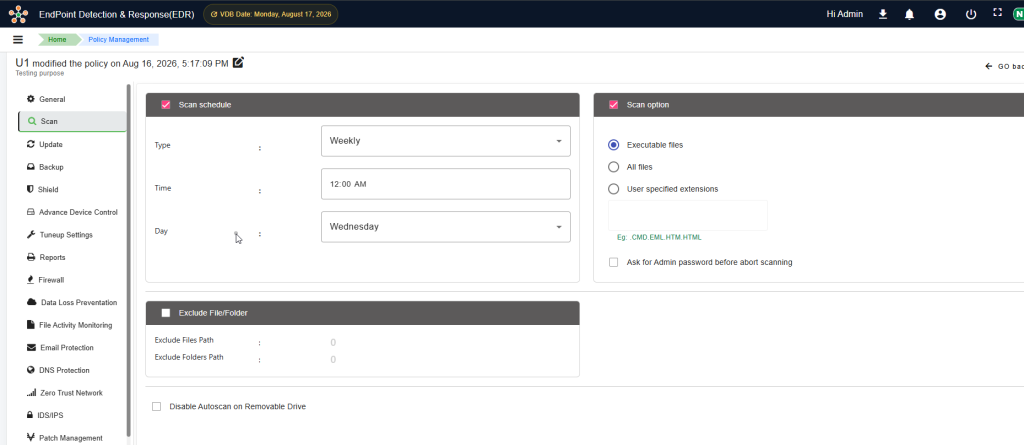Click the Zero Trust Network signal icon
Image resolution: width=1024 pixels, height=445 pixels.
tap(31, 393)
